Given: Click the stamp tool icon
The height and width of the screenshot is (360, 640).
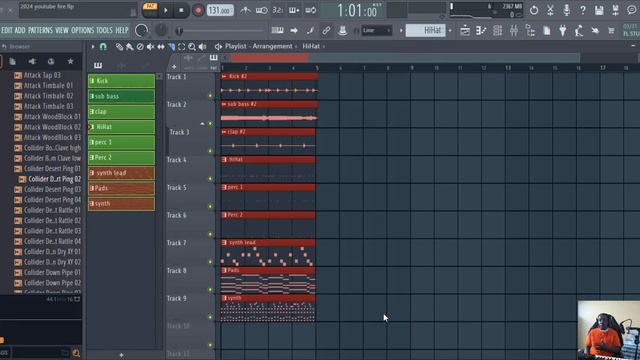Looking at the screenshot, I should pos(342,31).
